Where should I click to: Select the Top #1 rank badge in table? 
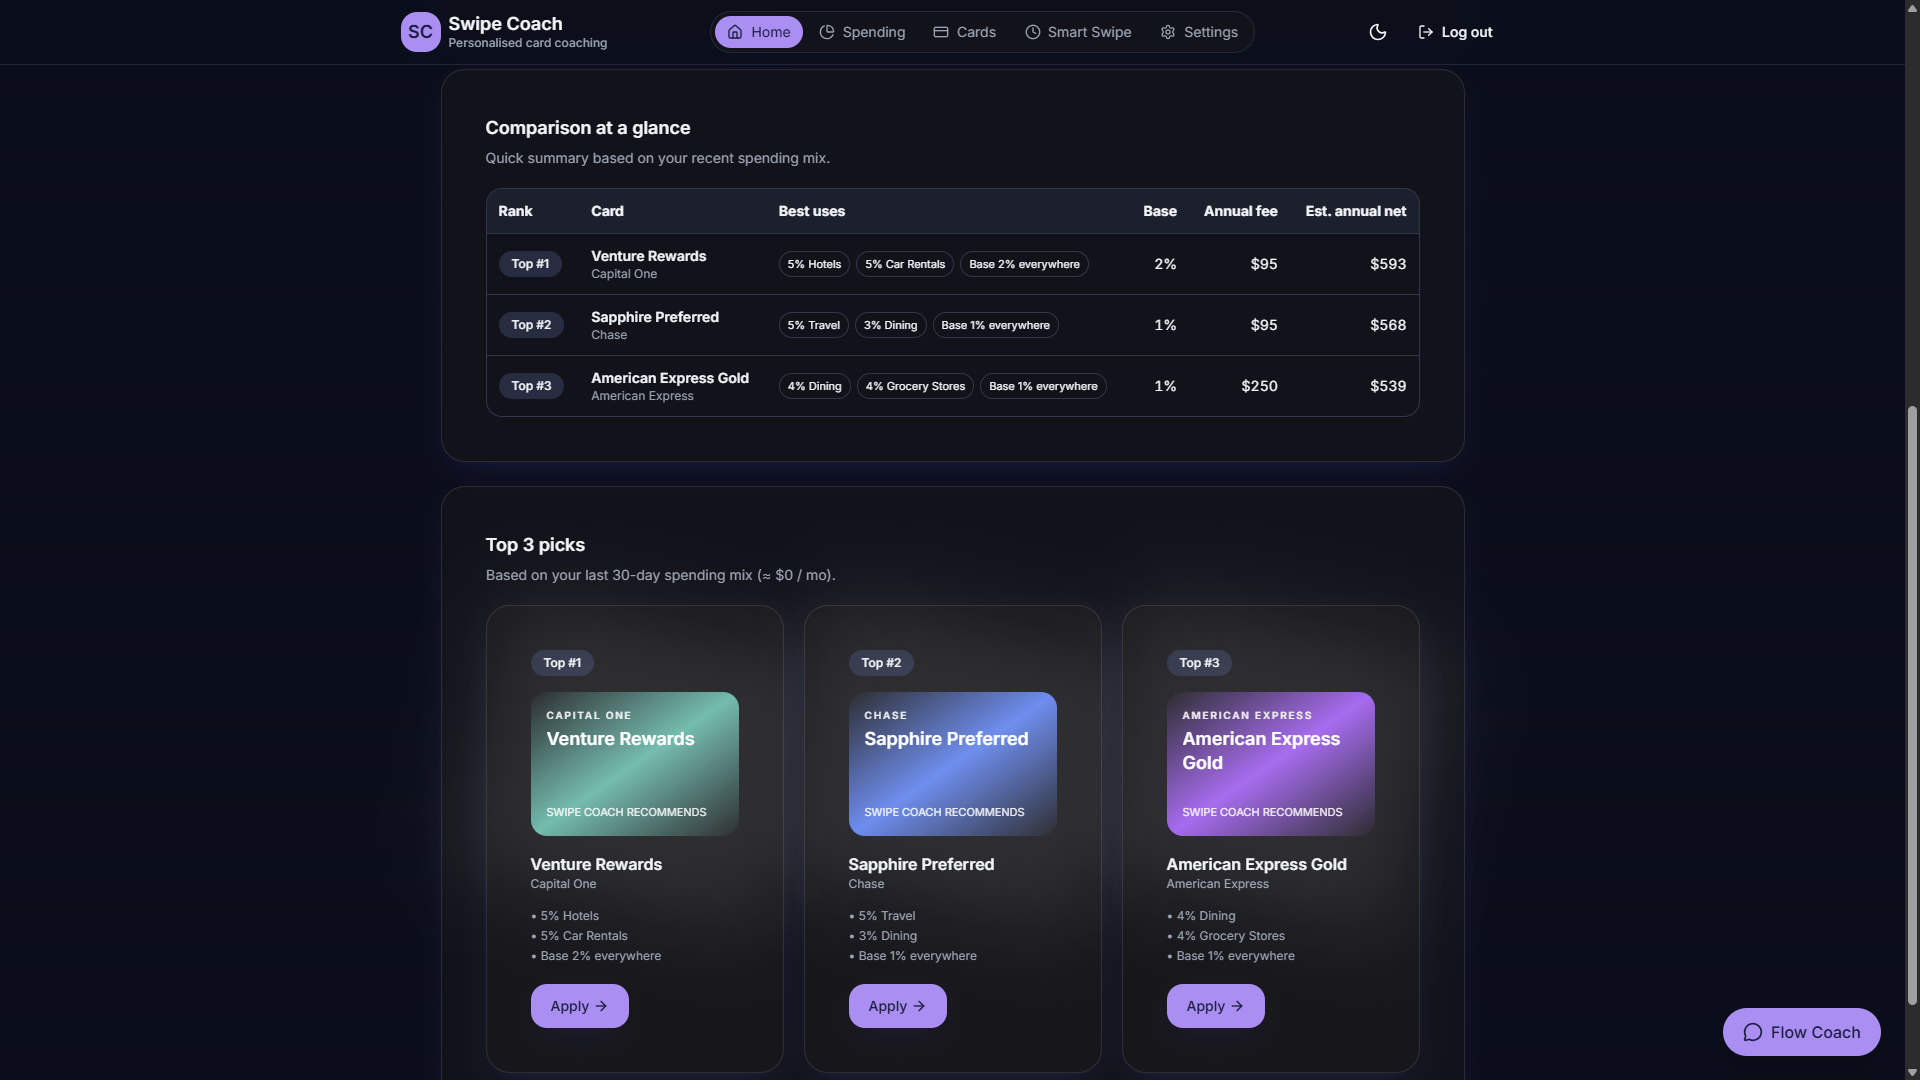[530, 264]
